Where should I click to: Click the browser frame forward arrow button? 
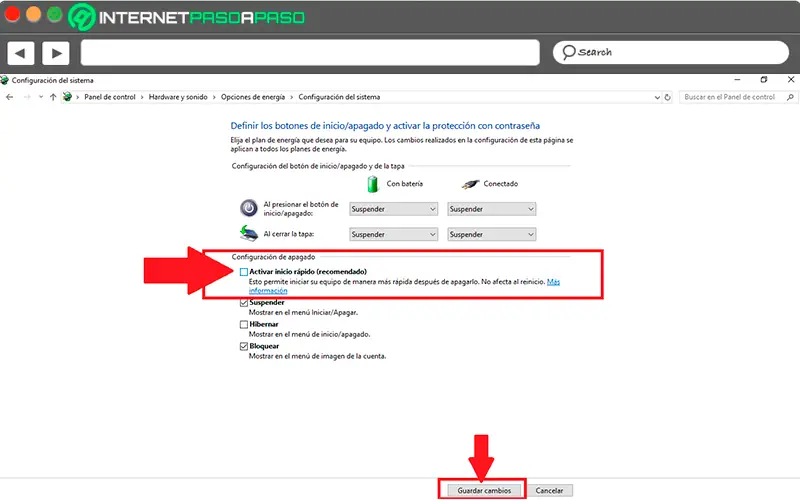tap(56, 53)
